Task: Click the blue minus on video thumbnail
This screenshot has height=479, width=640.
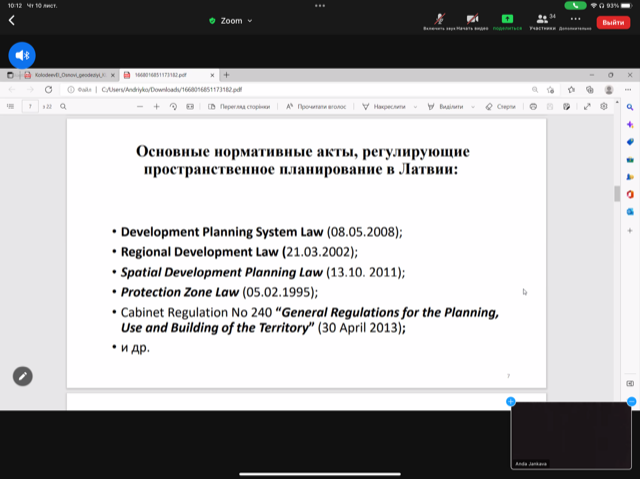Action: [x=631, y=401]
